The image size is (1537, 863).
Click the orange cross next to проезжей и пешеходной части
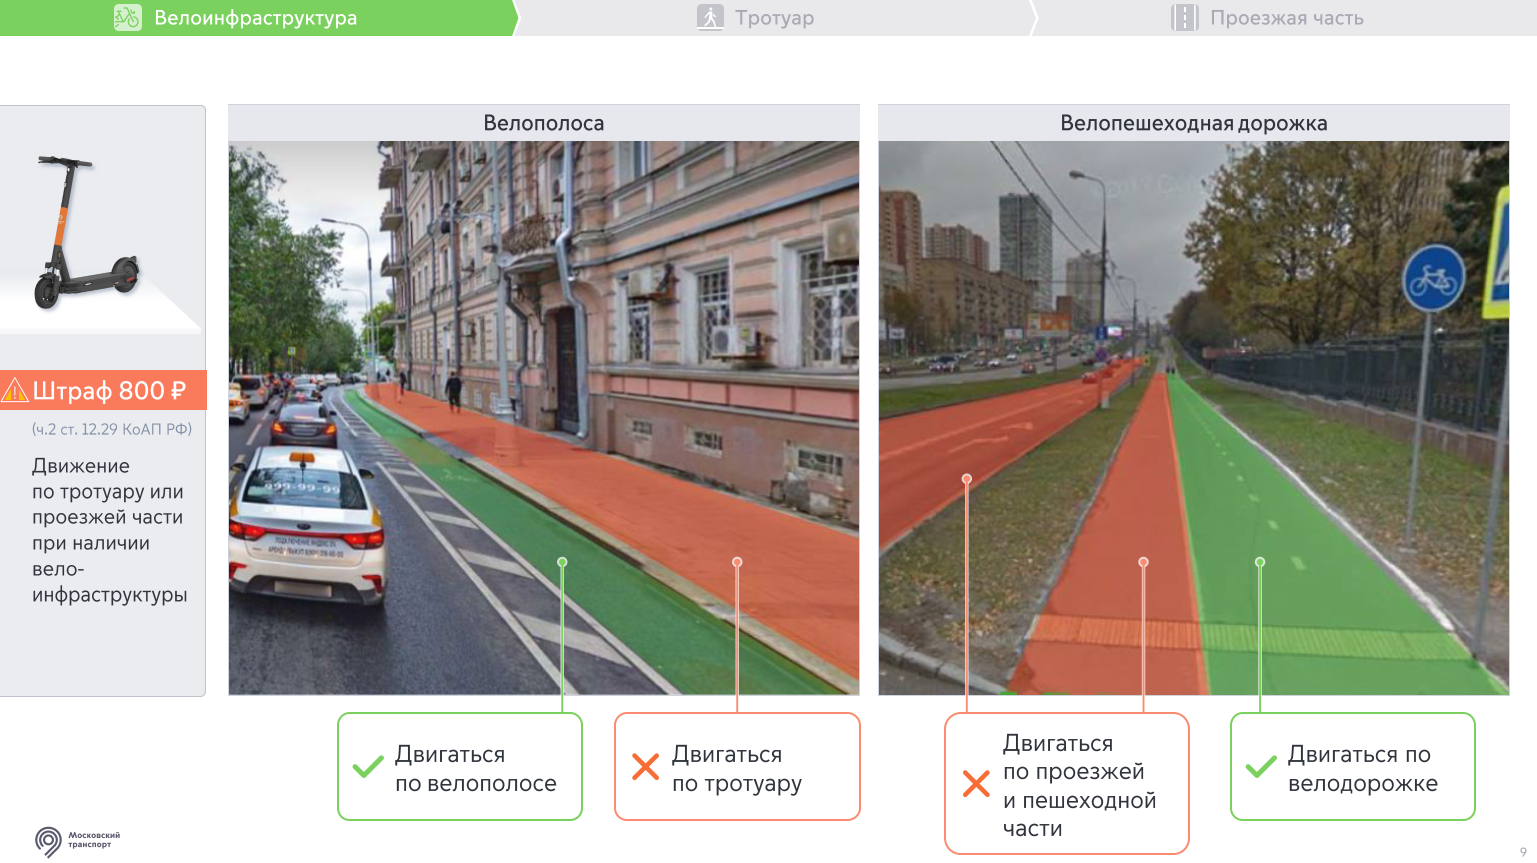coord(976,783)
